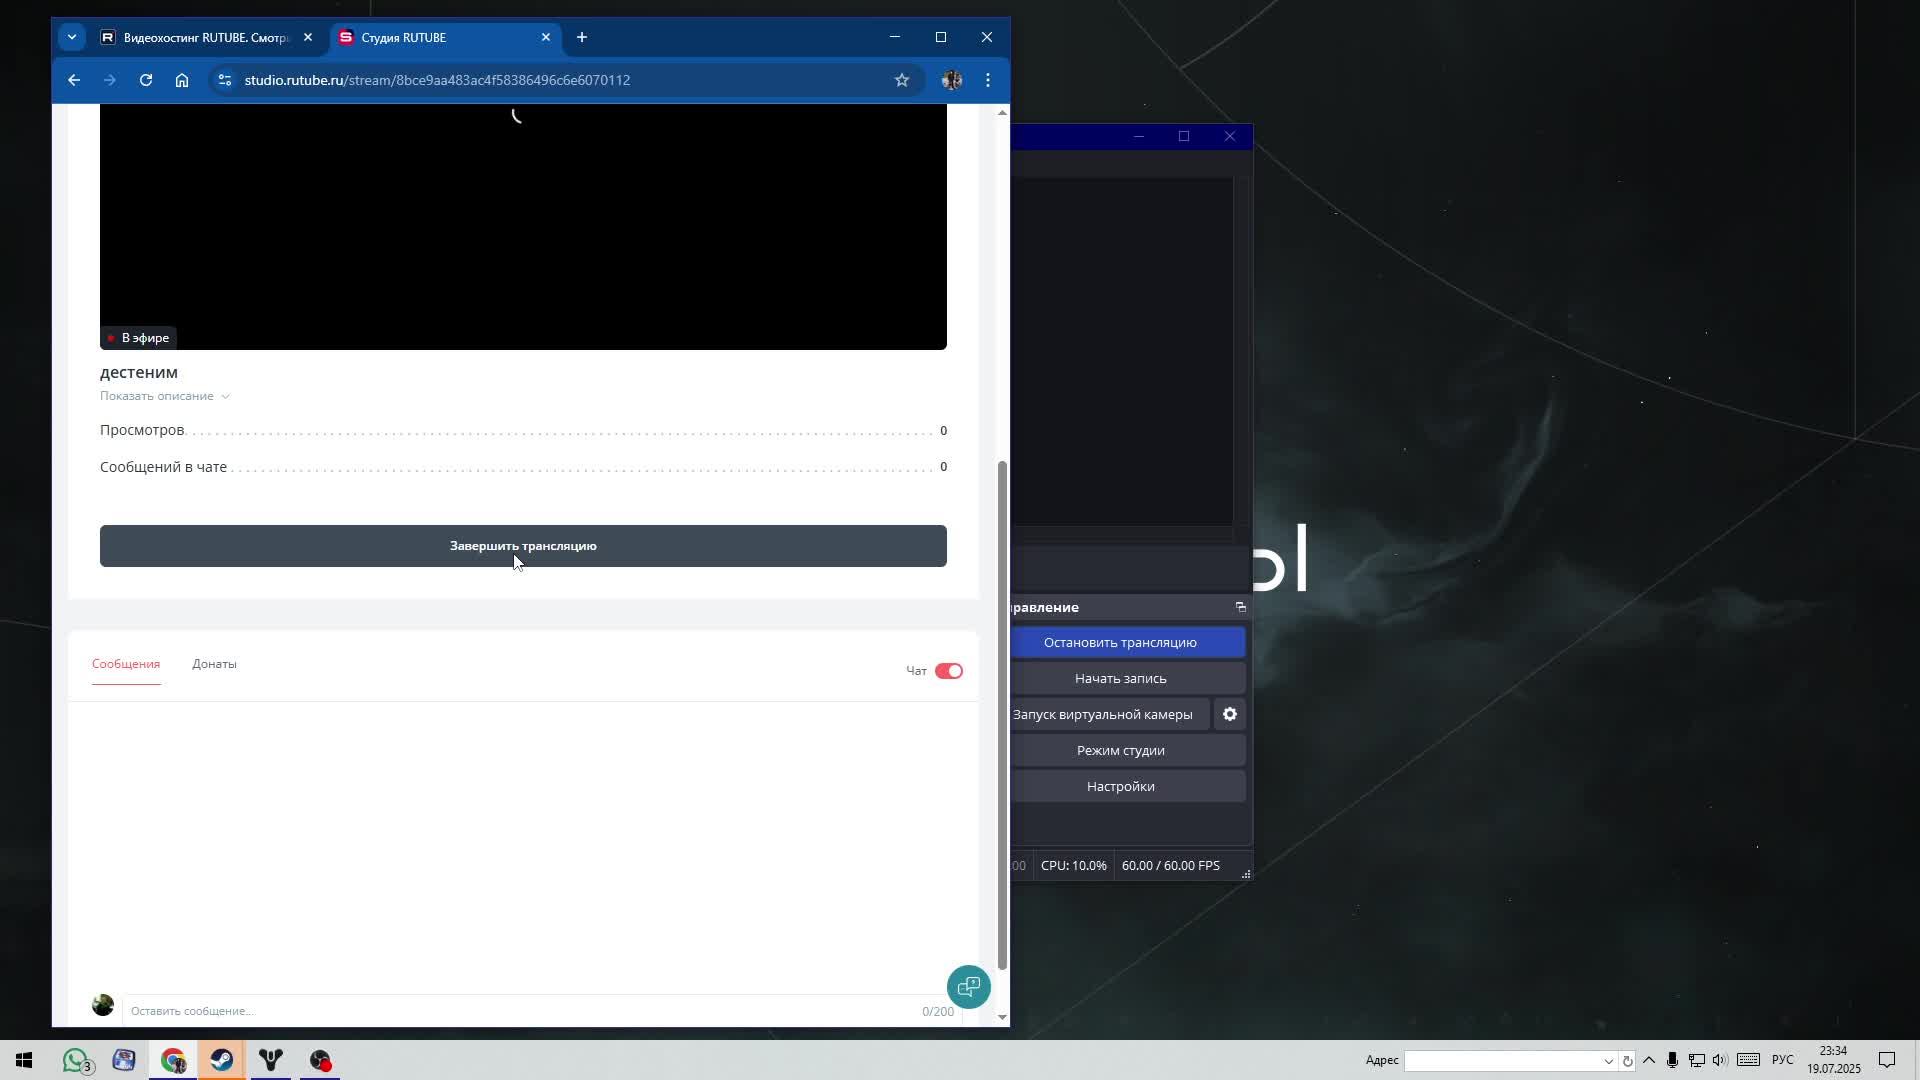Click the Chrome profile avatar

[952, 80]
